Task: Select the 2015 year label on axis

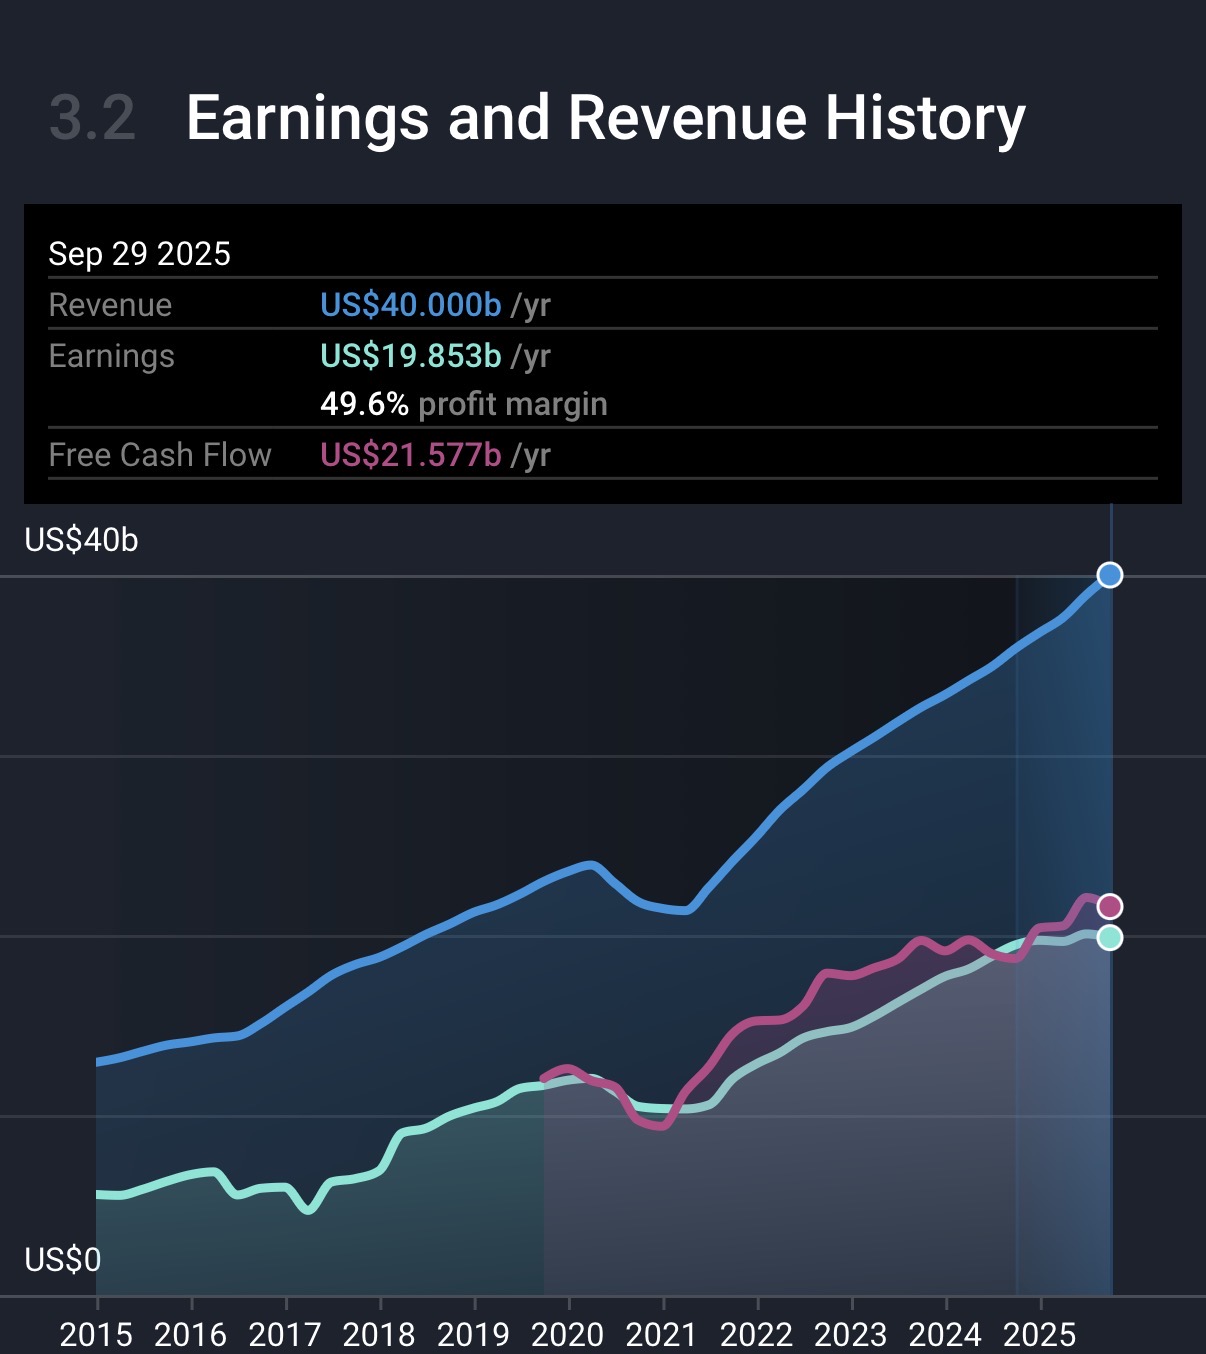Action: (96, 1334)
